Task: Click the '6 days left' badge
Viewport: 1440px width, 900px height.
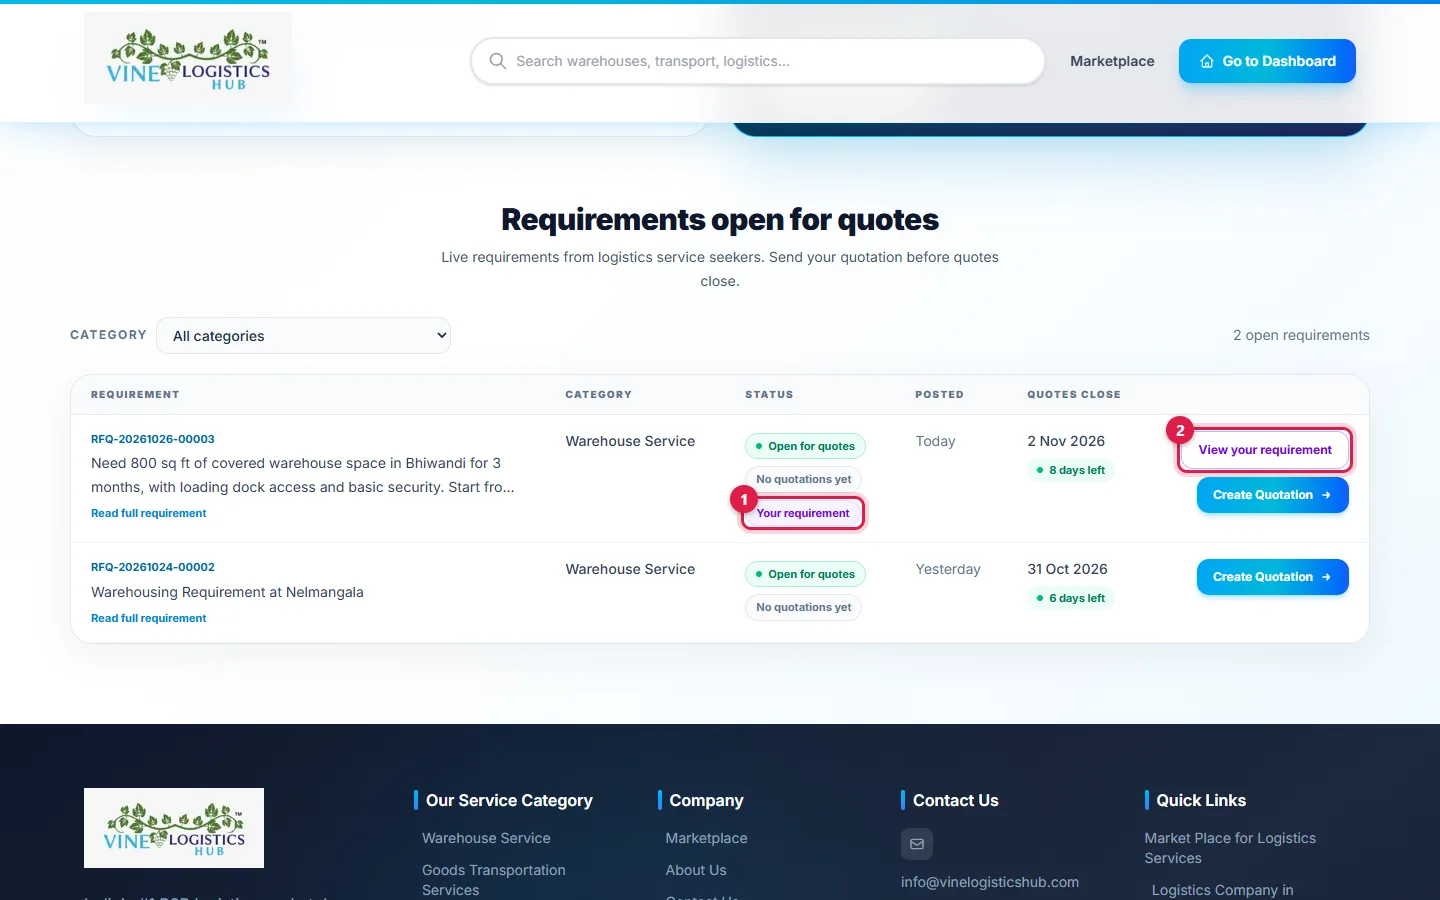Action: click(1070, 598)
